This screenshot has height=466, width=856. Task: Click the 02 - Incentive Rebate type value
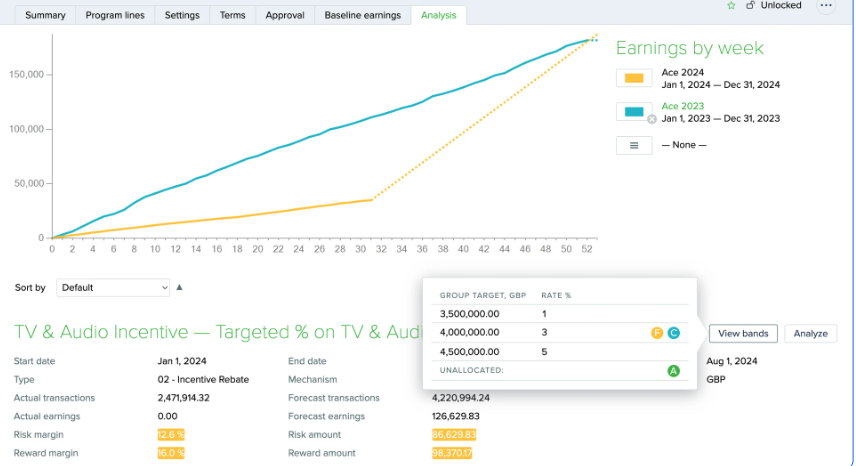coord(203,380)
